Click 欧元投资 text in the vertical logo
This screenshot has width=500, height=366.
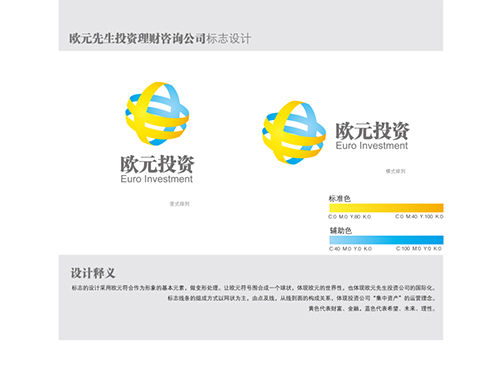[x=157, y=164]
